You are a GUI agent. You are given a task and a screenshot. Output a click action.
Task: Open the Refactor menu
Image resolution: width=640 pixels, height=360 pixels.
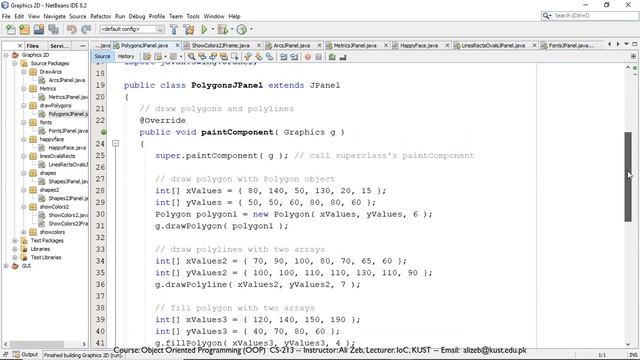coord(100,16)
